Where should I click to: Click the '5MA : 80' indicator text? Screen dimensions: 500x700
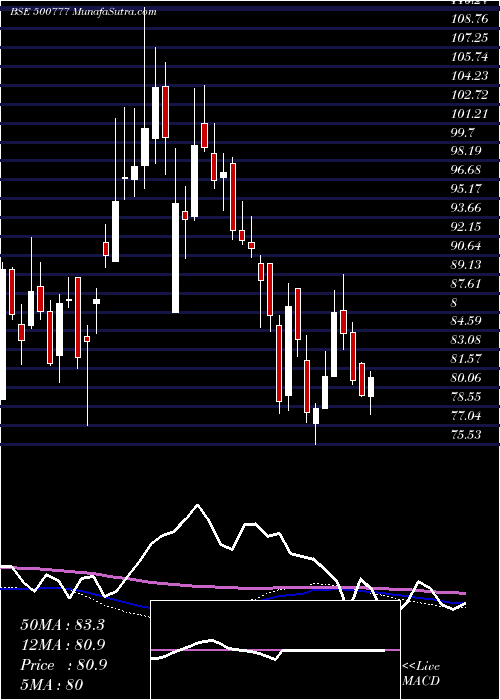52,684
